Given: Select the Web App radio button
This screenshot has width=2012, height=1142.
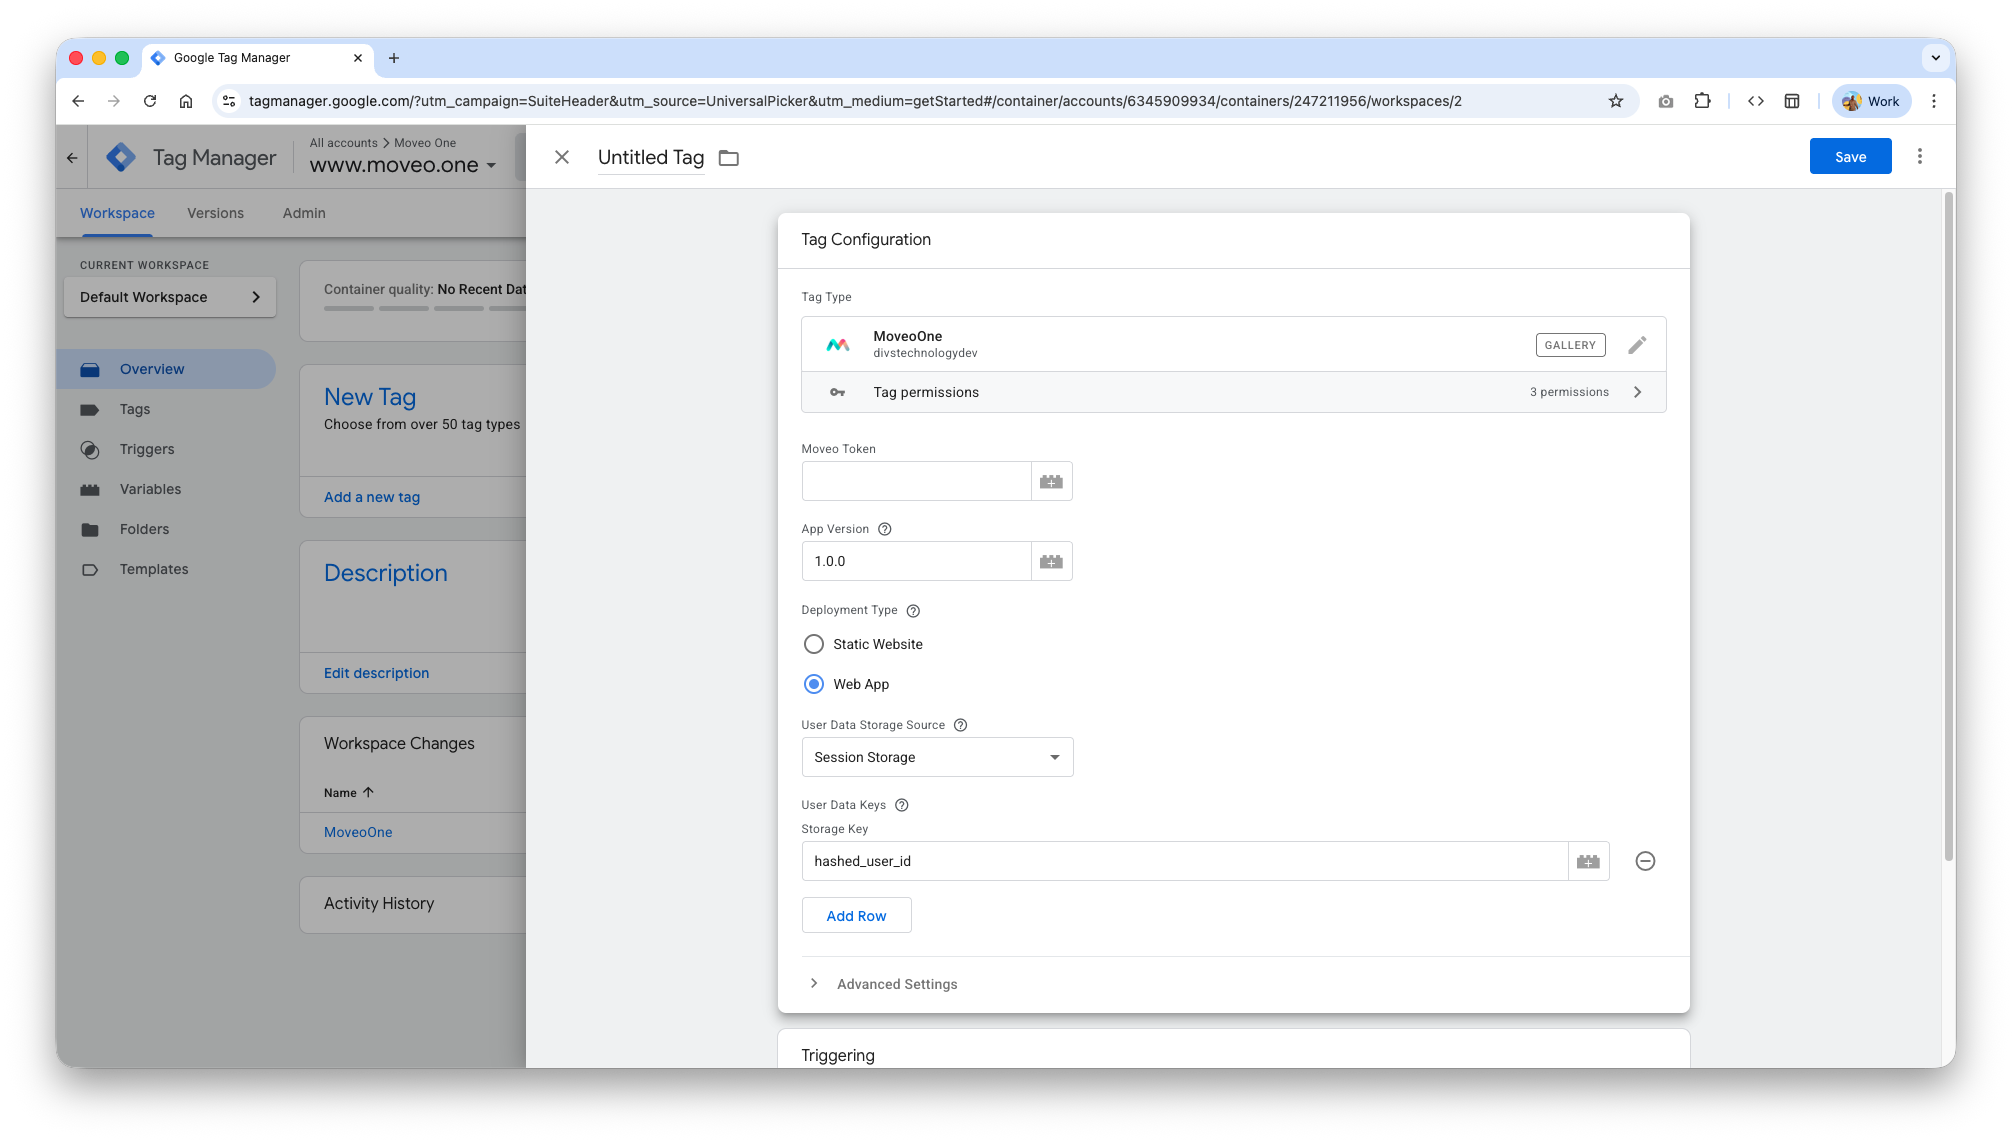Looking at the screenshot, I should tap(814, 684).
